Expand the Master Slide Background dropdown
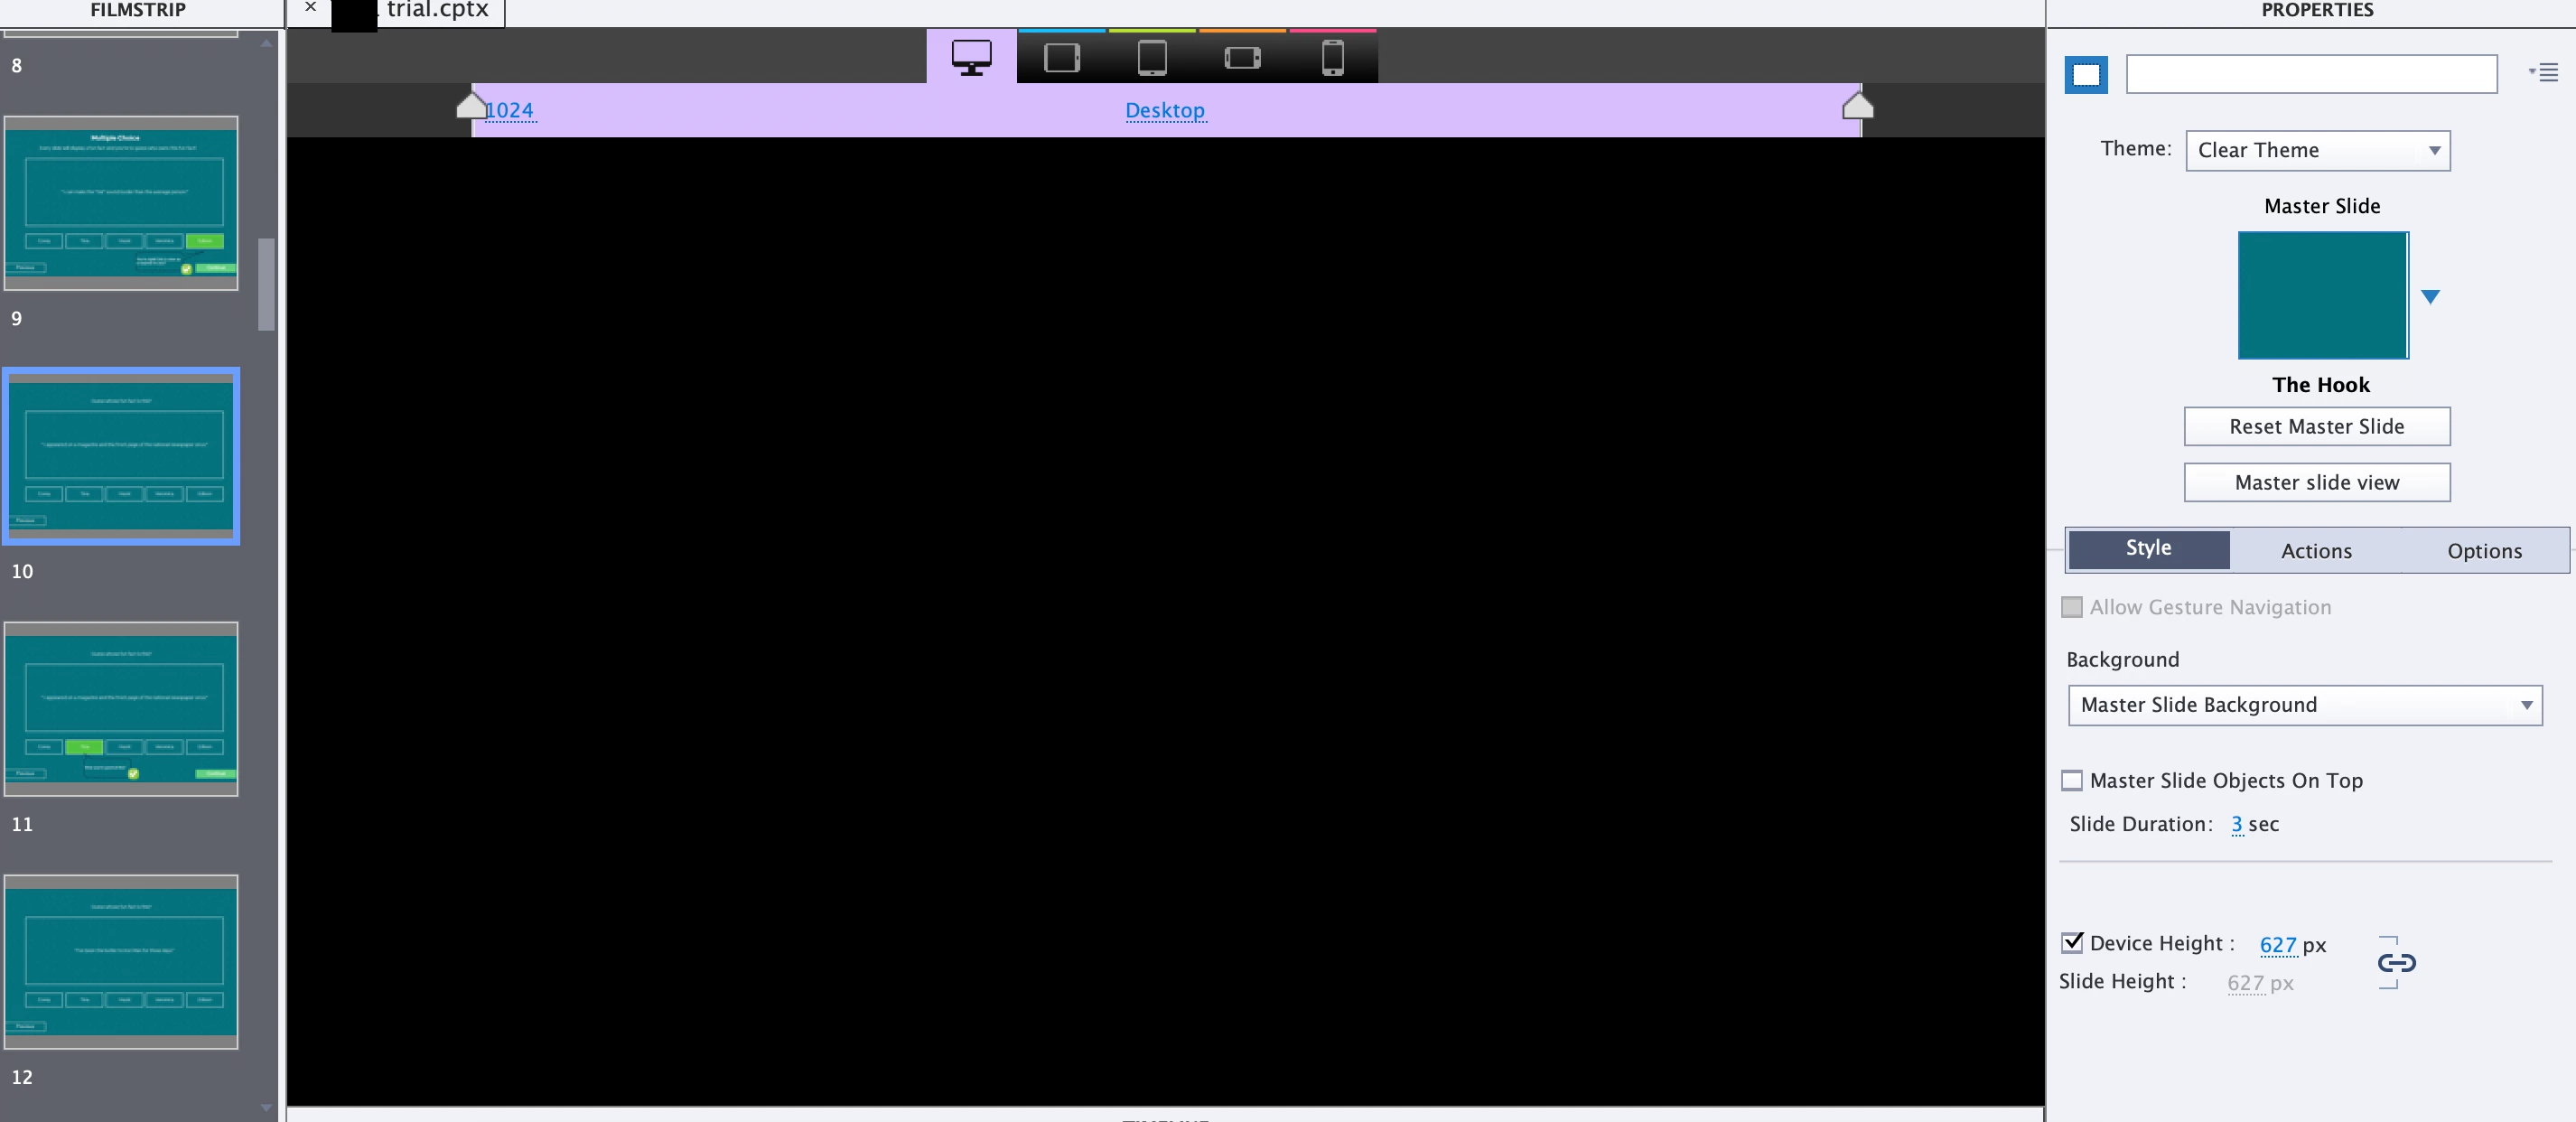This screenshot has height=1122, width=2576. [x=2304, y=705]
